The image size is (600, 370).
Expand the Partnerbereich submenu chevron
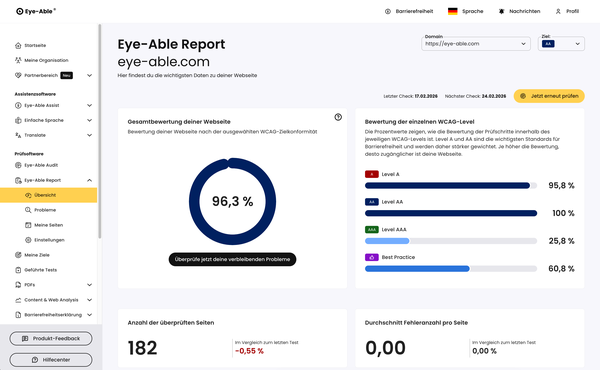point(89,75)
